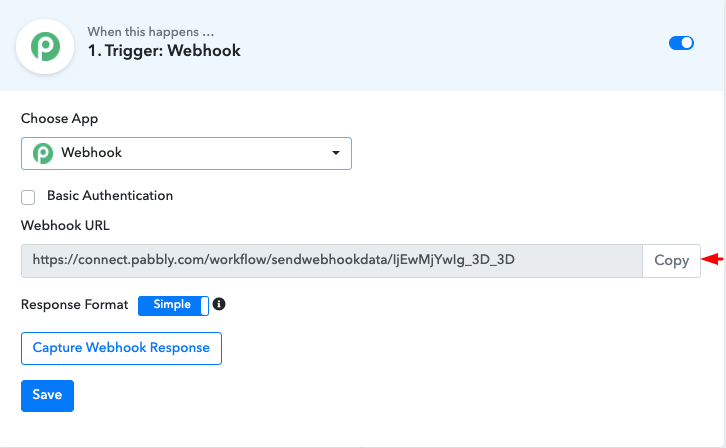Click Capture Webhook Response button
Image resolution: width=726 pixels, height=448 pixels.
[121, 348]
